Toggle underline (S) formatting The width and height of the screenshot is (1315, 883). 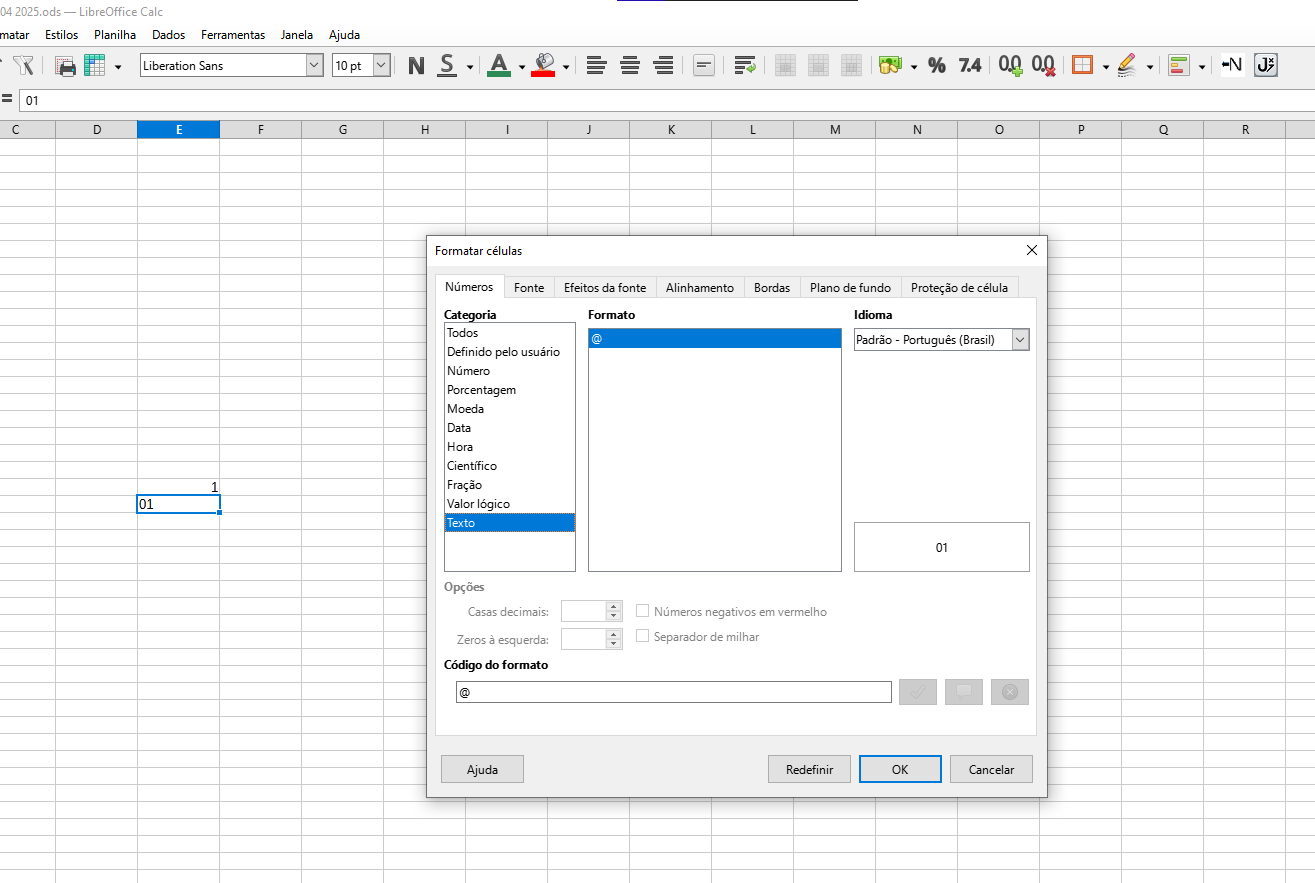448,66
